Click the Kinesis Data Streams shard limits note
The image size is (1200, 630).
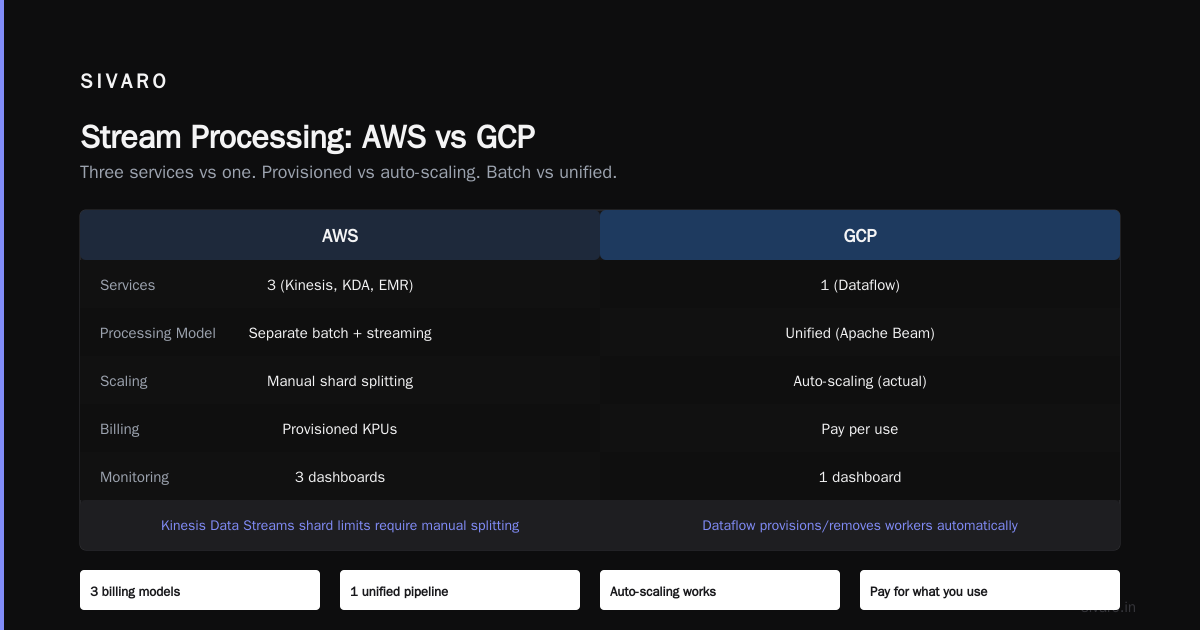click(340, 525)
